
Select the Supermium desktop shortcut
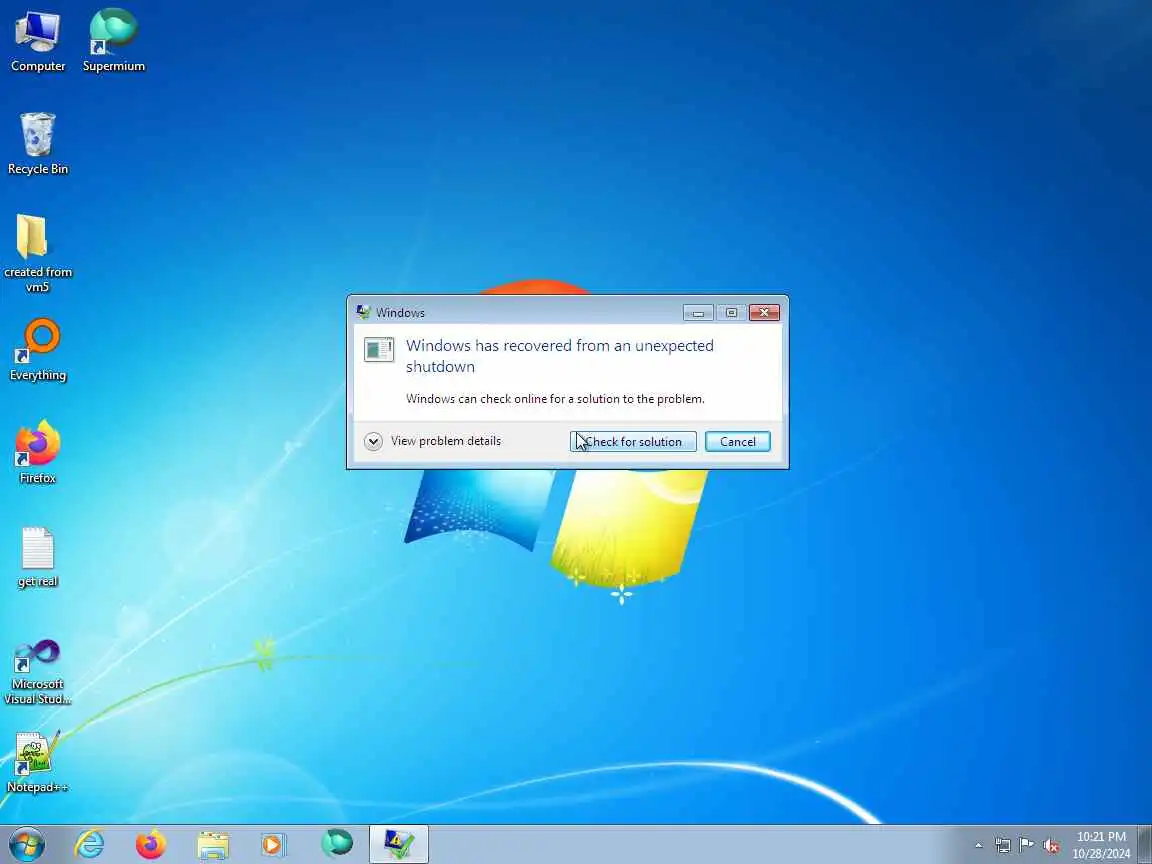point(113,41)
